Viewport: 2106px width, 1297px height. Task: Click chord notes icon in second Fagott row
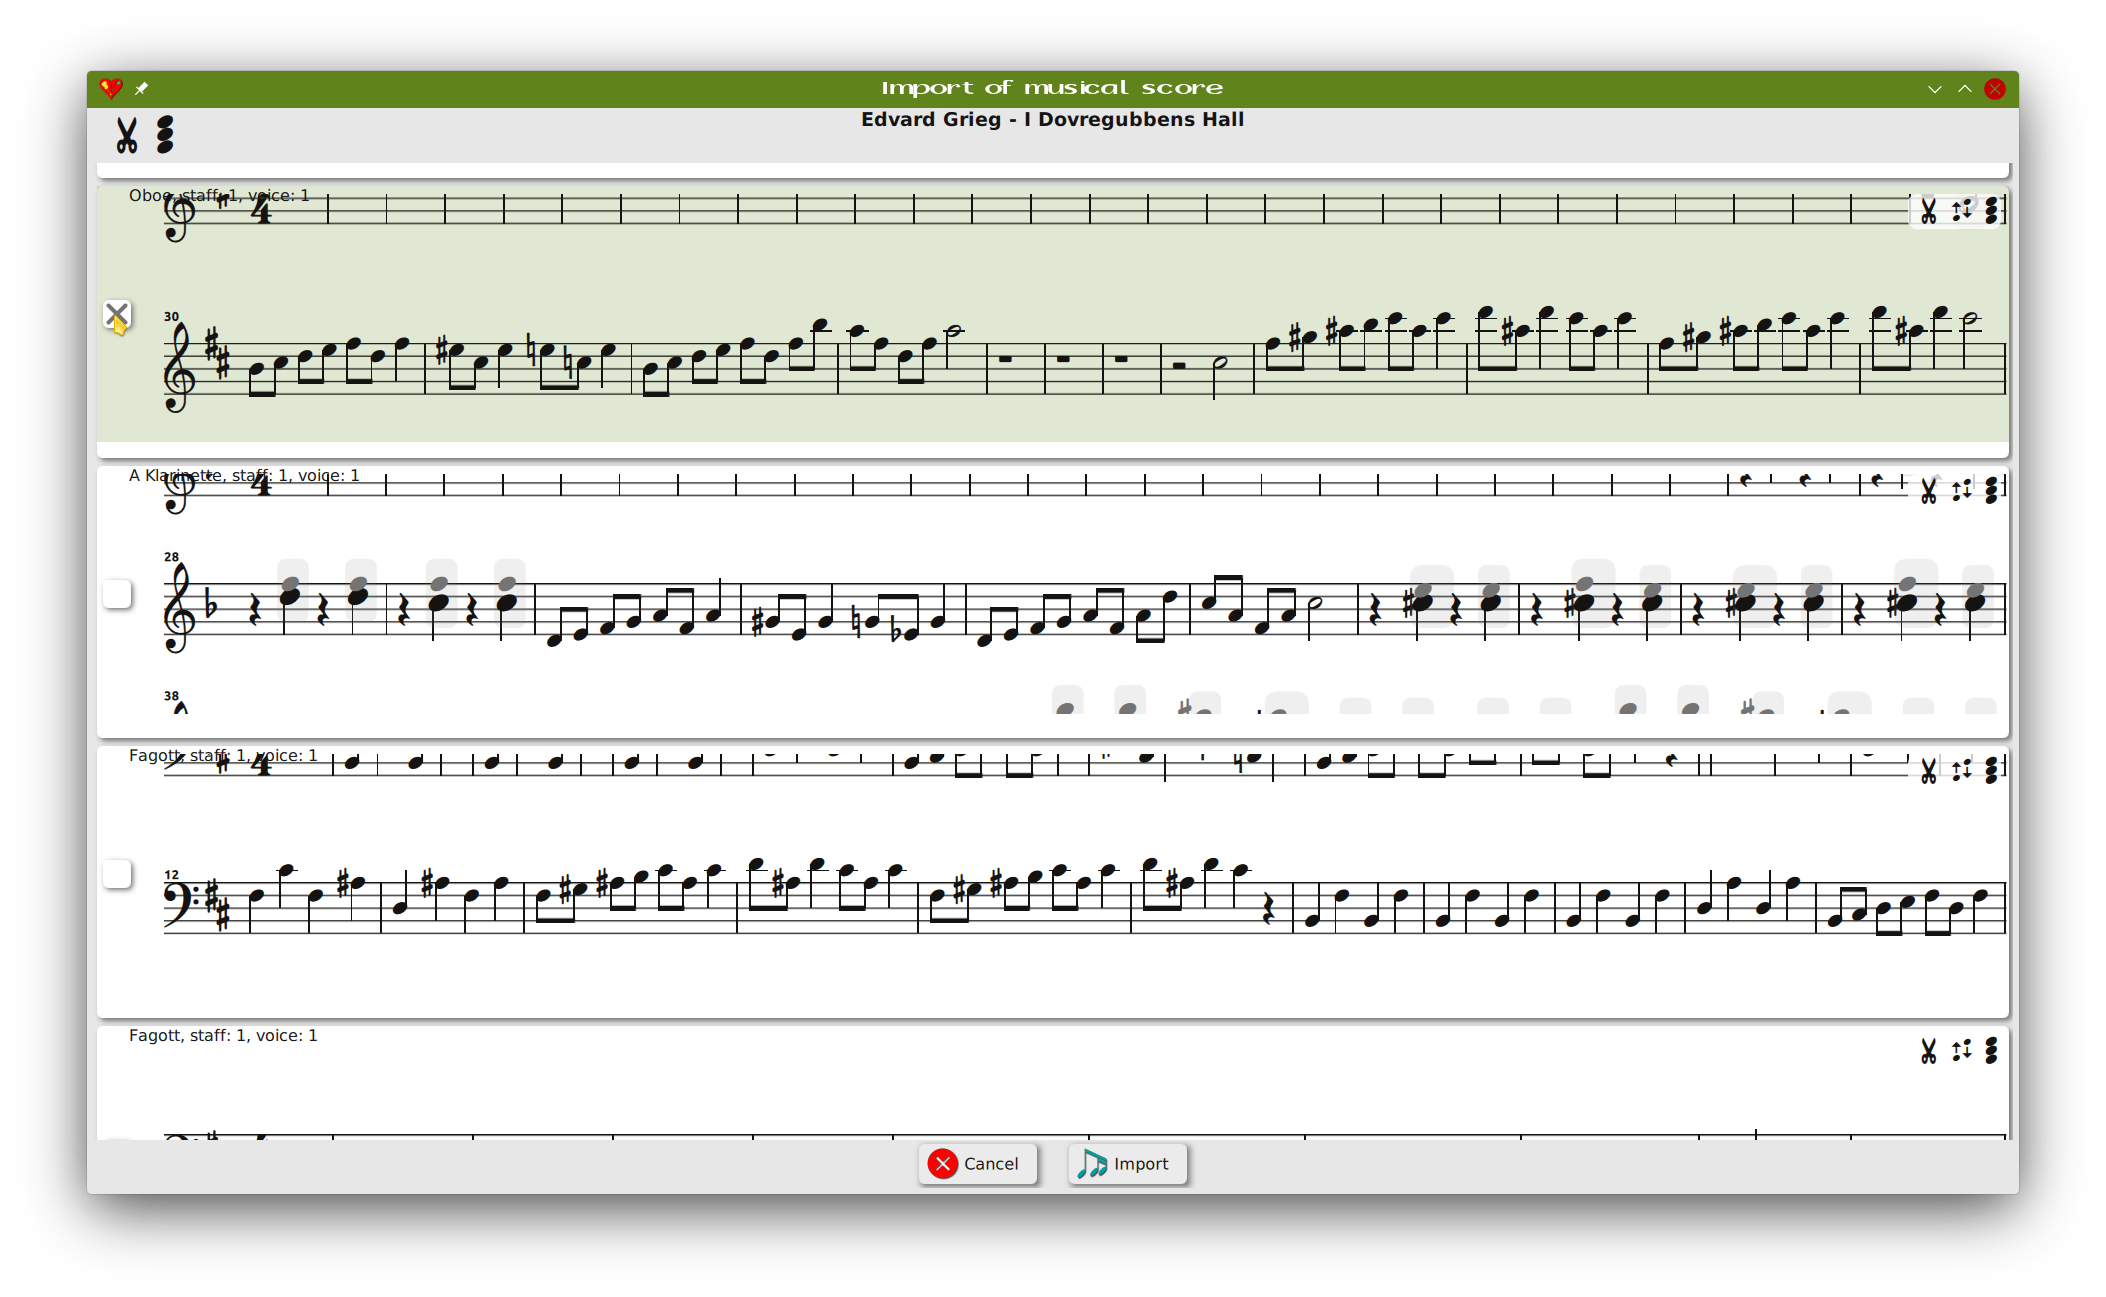(1991, 1050)
